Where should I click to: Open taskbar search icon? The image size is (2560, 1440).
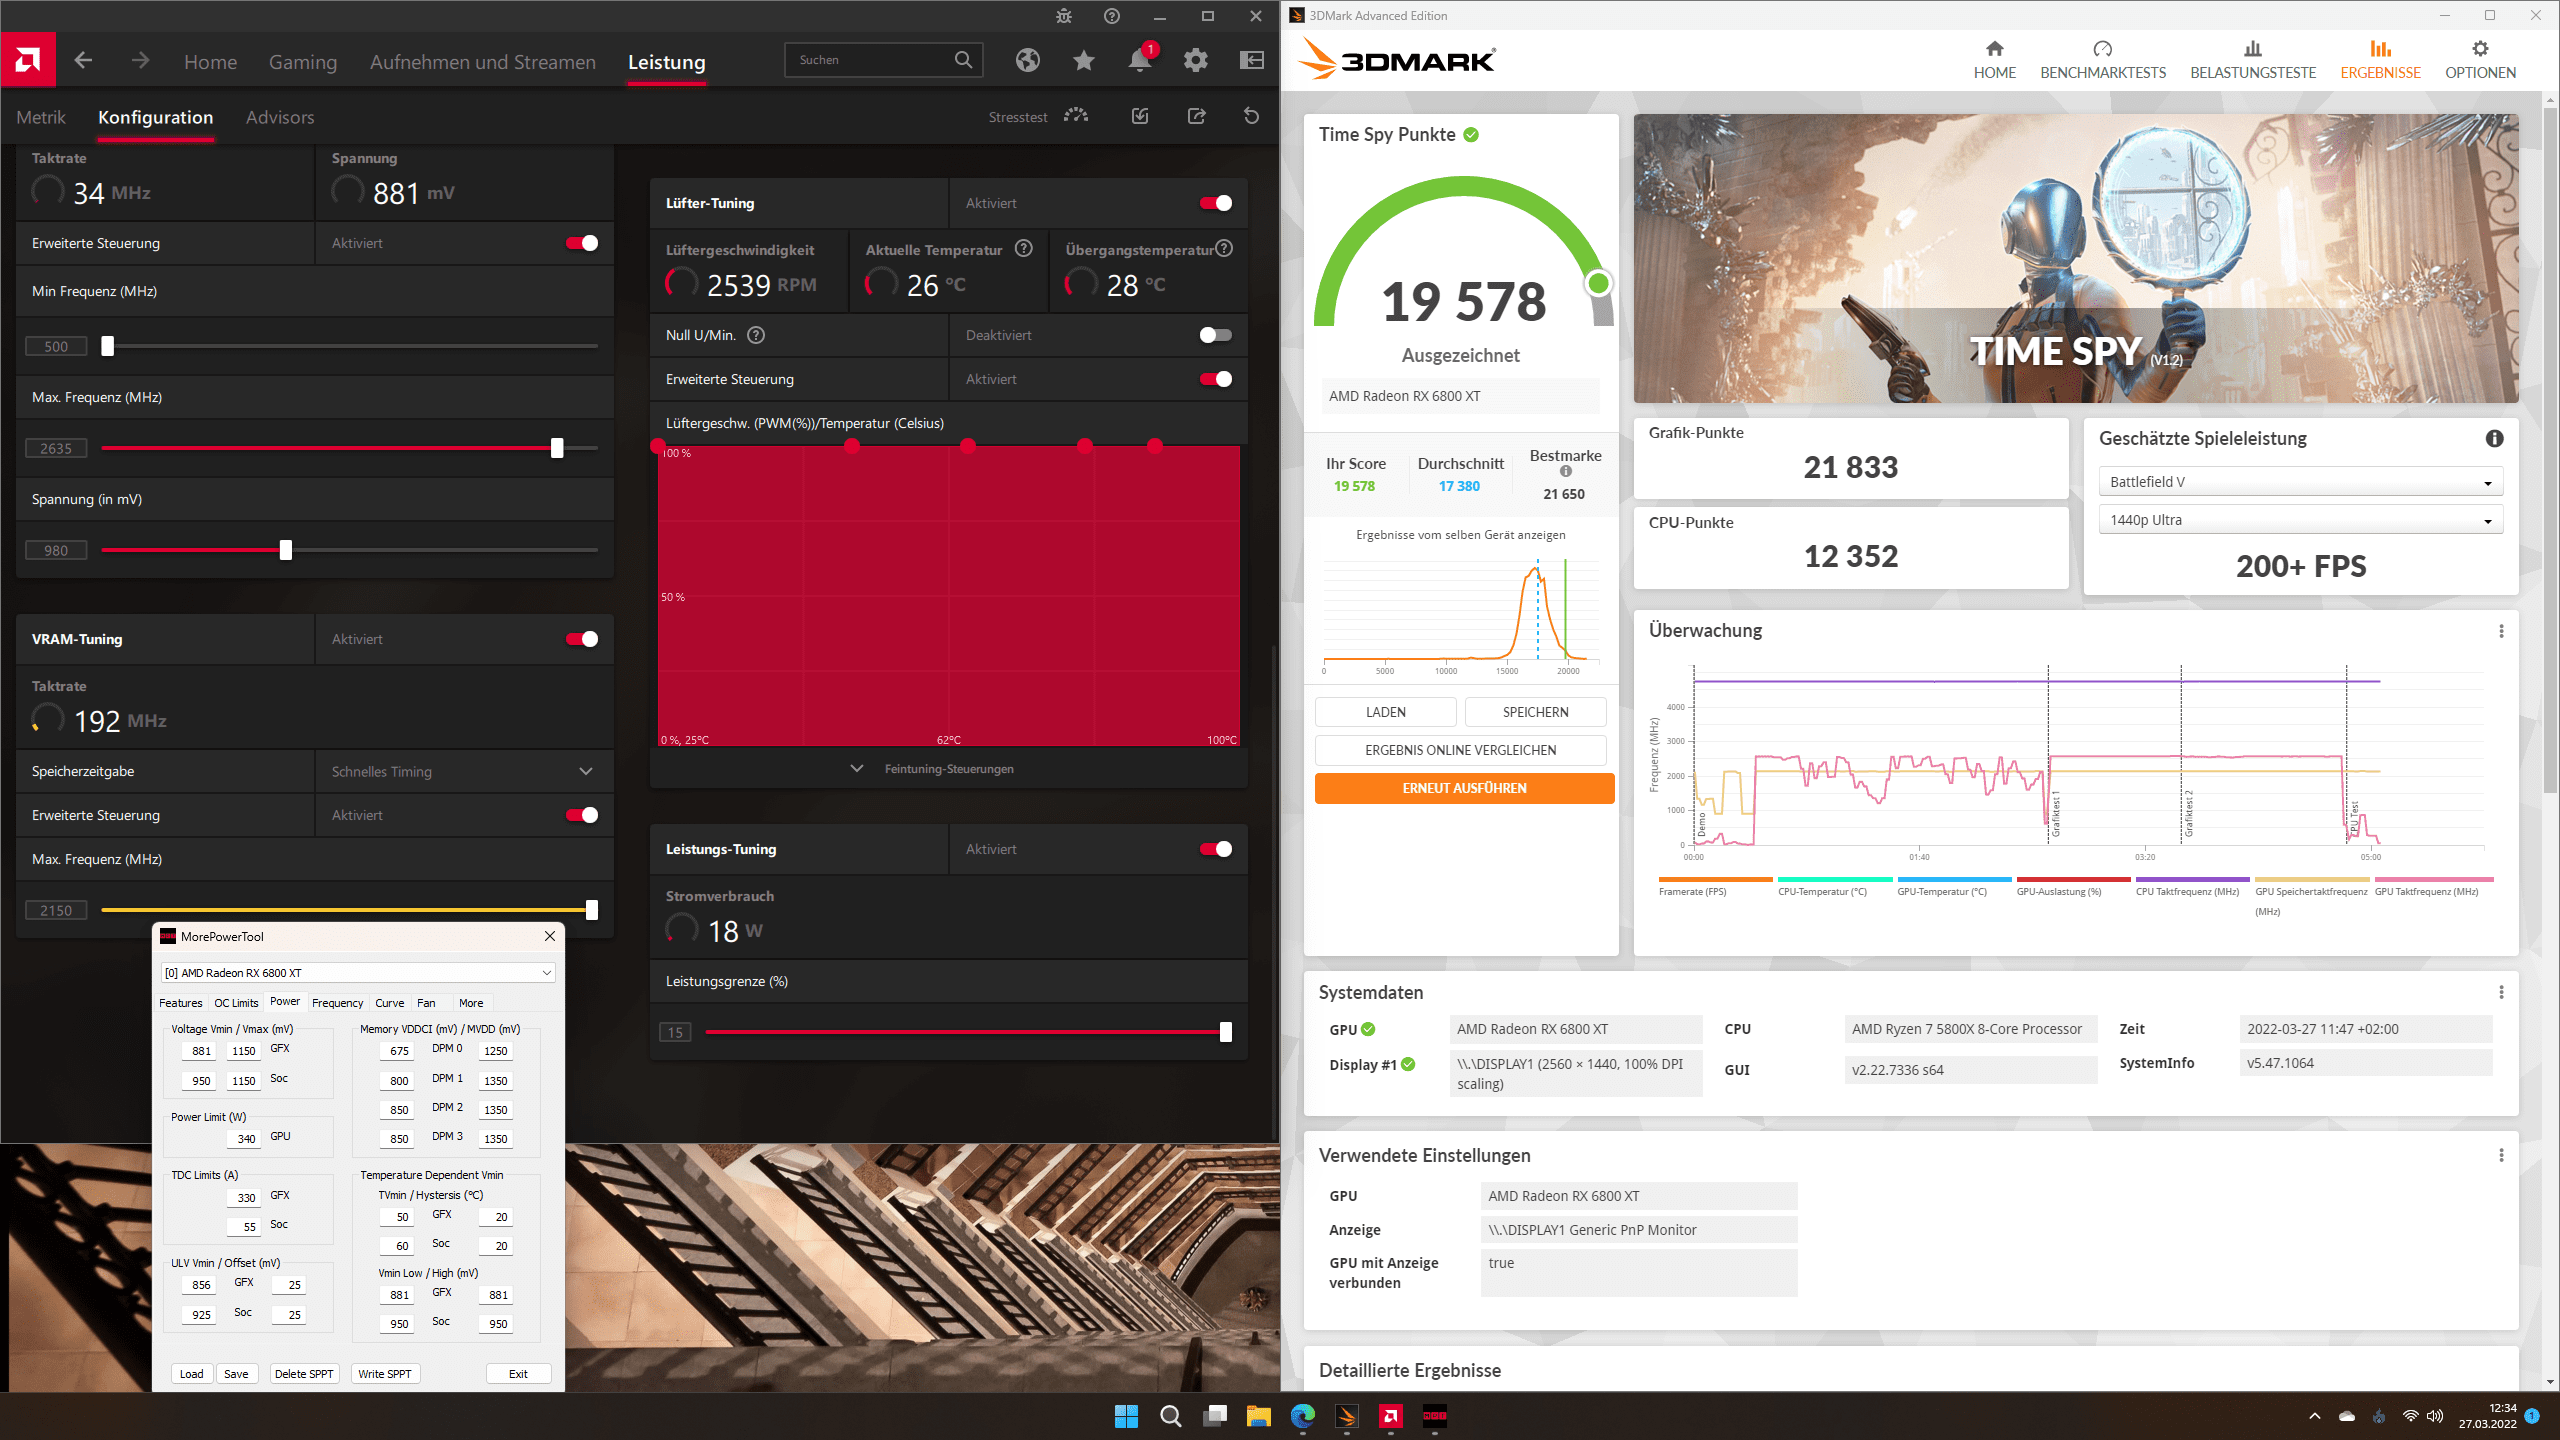1170,1416
